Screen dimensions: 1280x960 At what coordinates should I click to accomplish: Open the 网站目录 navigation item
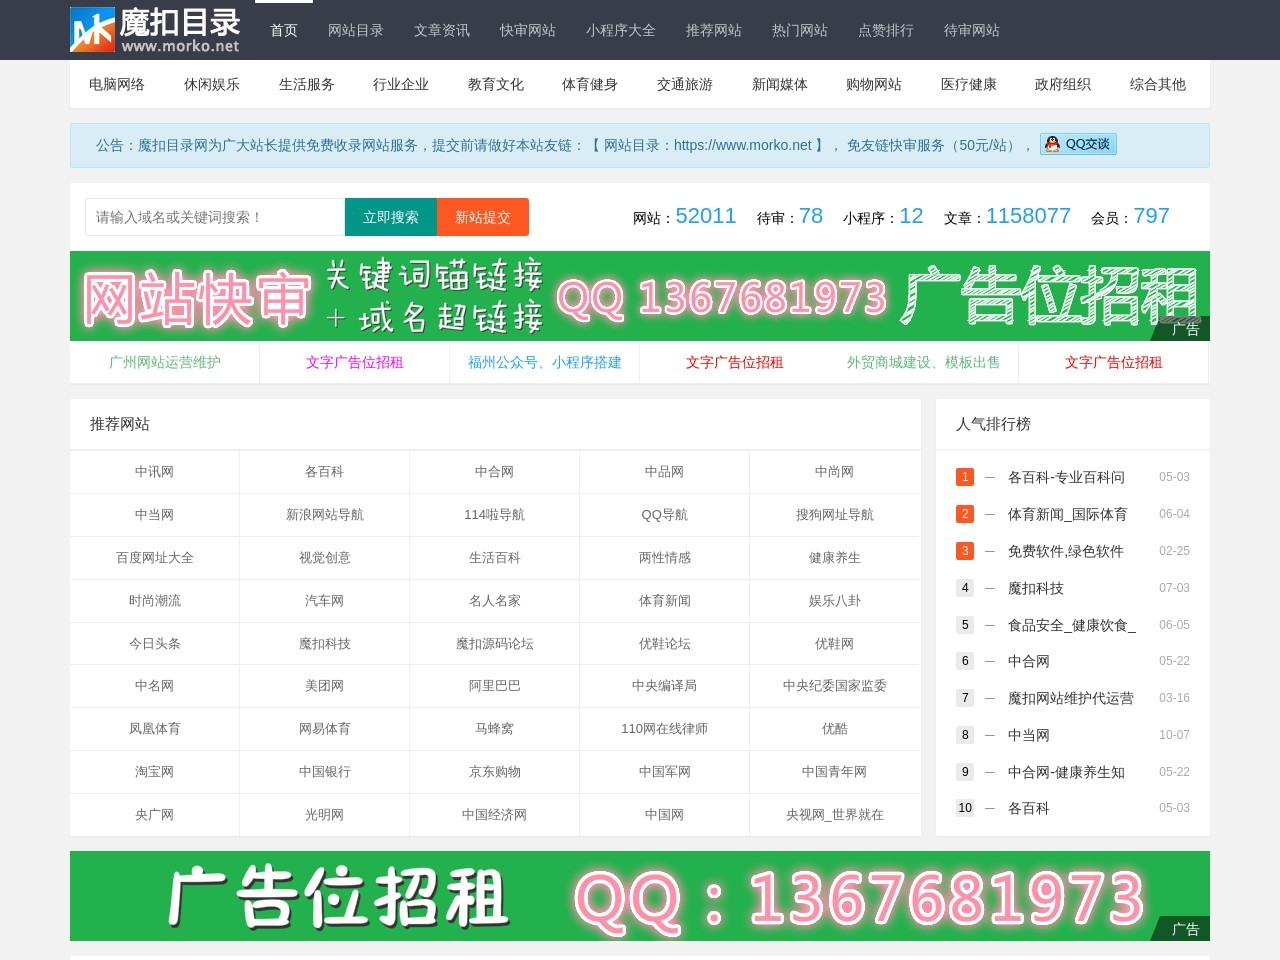355,30
